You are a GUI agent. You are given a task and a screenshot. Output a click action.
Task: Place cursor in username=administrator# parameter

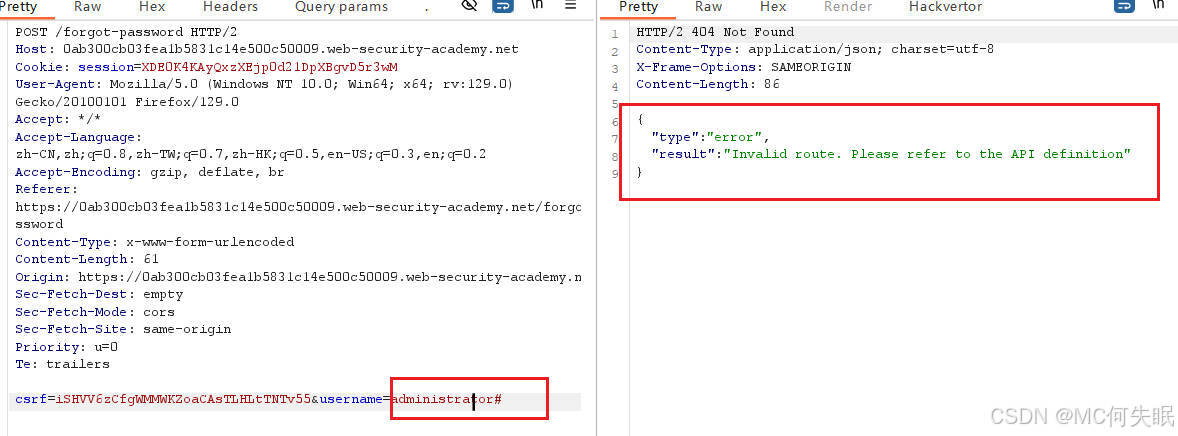tap(410, 399)
